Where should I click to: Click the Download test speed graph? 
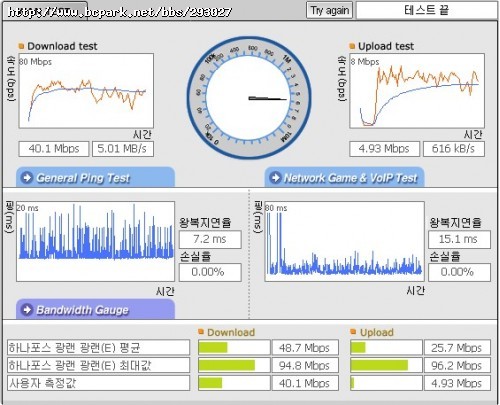click(x=86, y=91)
